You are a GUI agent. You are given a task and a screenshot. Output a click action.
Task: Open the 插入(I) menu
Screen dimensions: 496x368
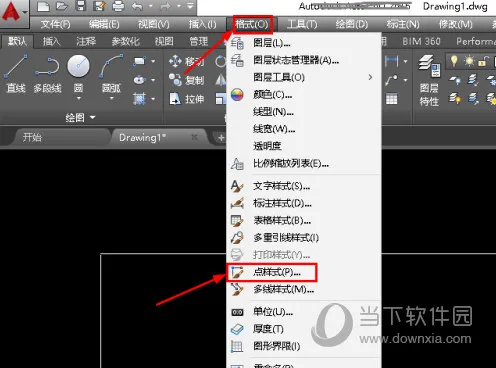click(x=202, y=24)
